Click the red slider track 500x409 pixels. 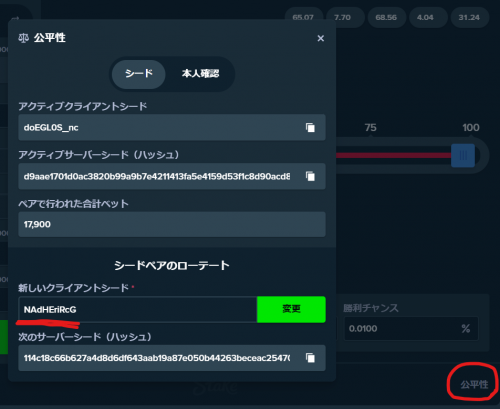point(393,155)
